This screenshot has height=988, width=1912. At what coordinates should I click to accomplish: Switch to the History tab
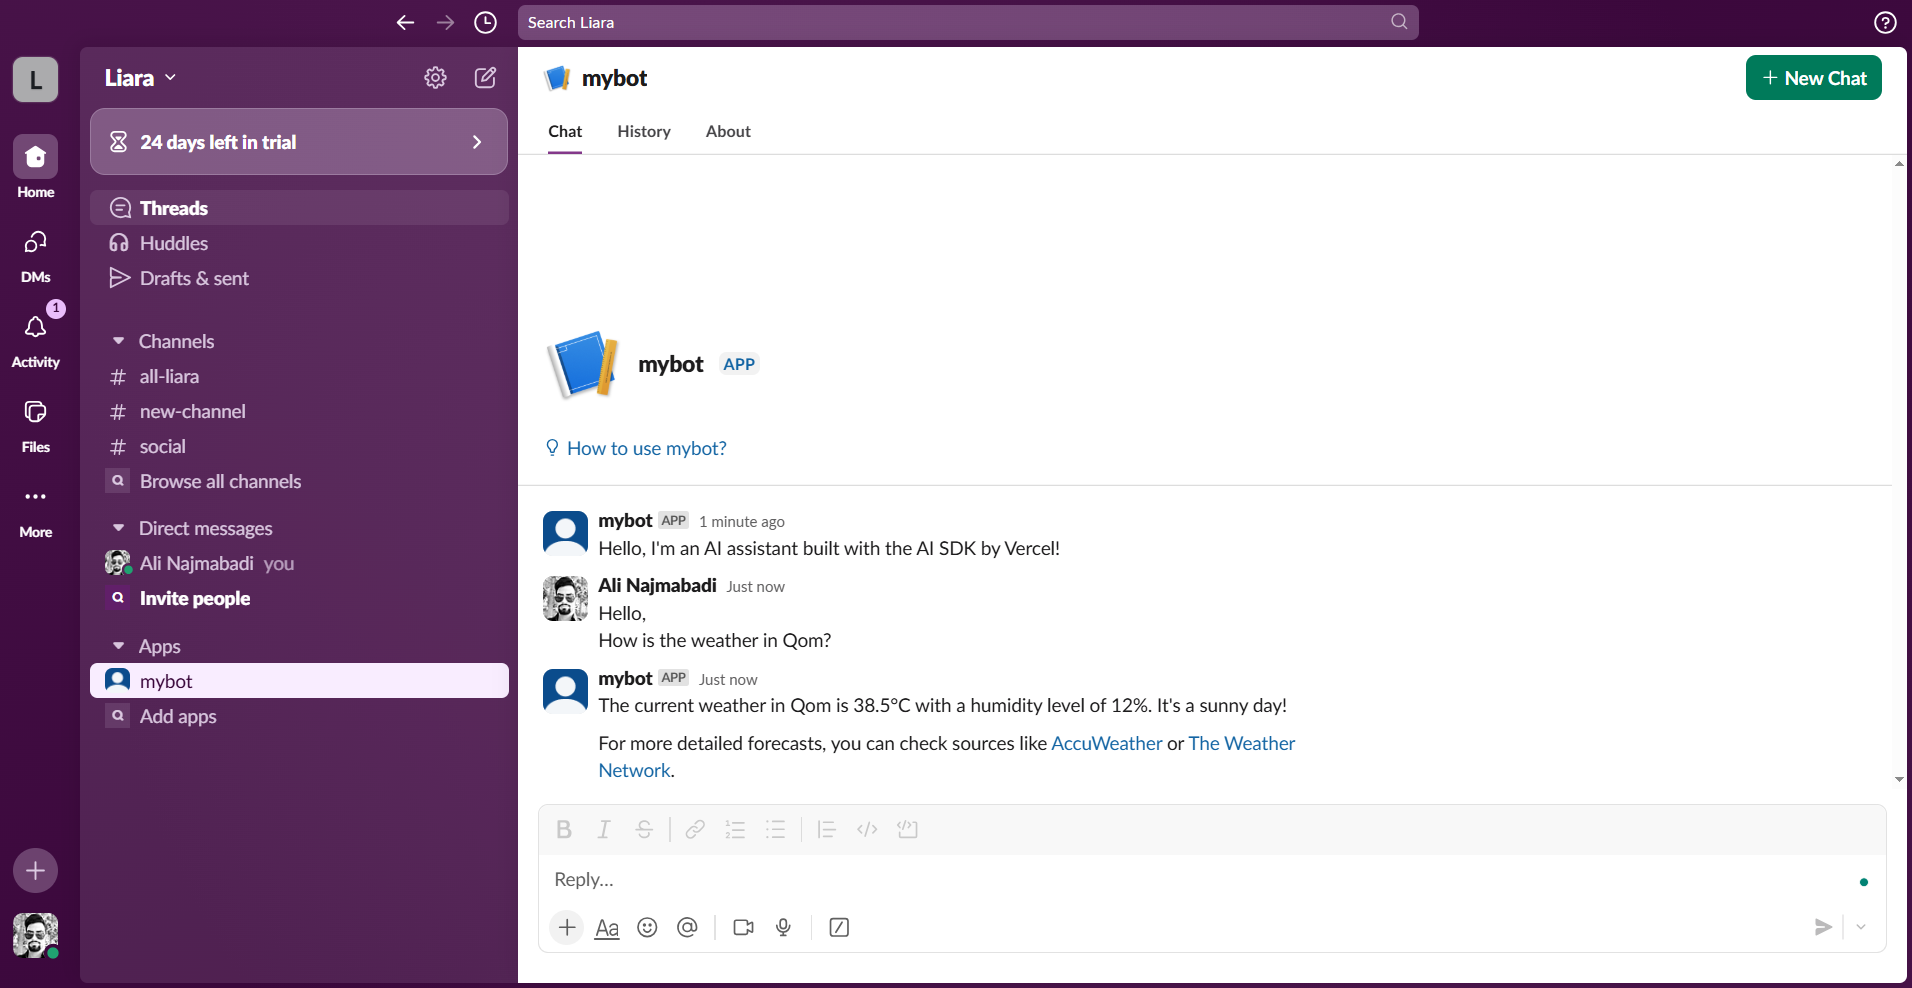point(644,132)
